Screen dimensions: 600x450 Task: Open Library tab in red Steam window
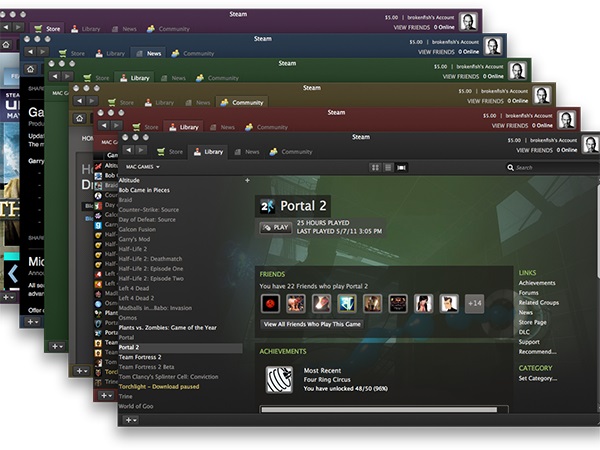(184, 127)
